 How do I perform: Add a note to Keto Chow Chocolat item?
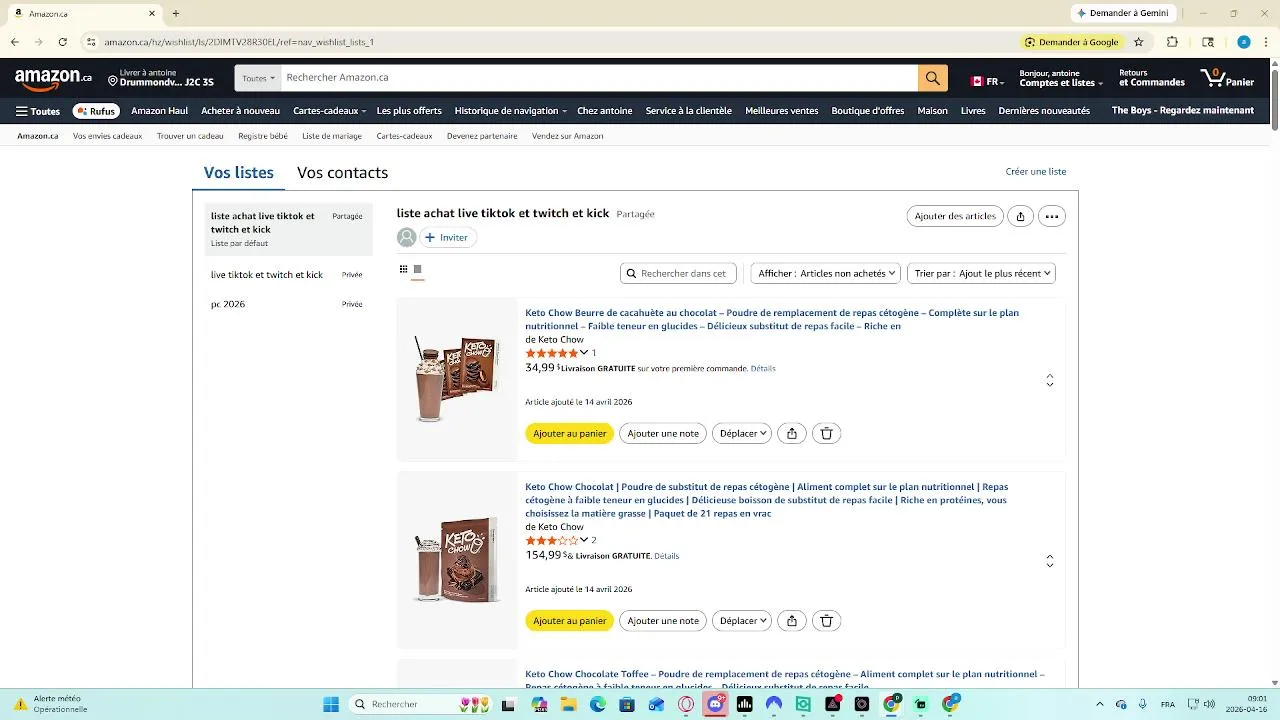[663, 621]
